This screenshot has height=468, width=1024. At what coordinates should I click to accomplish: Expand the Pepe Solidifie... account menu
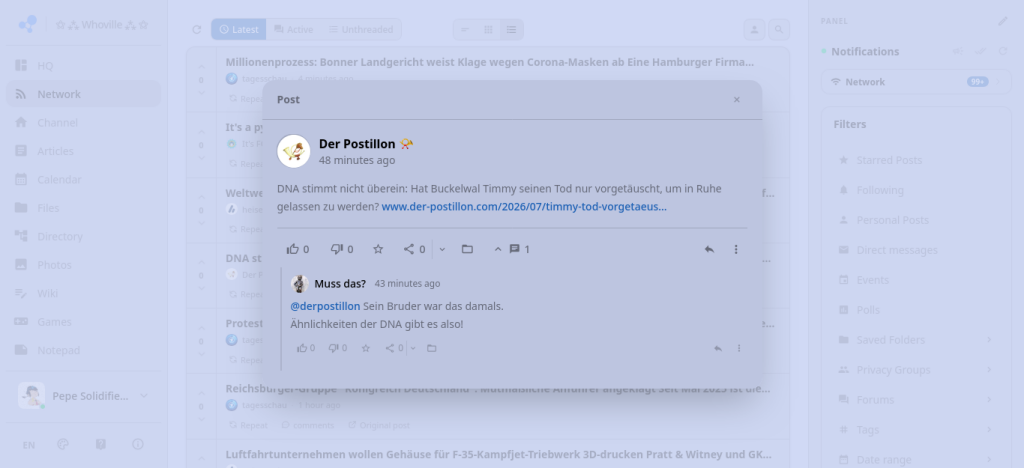coord(84,396)
